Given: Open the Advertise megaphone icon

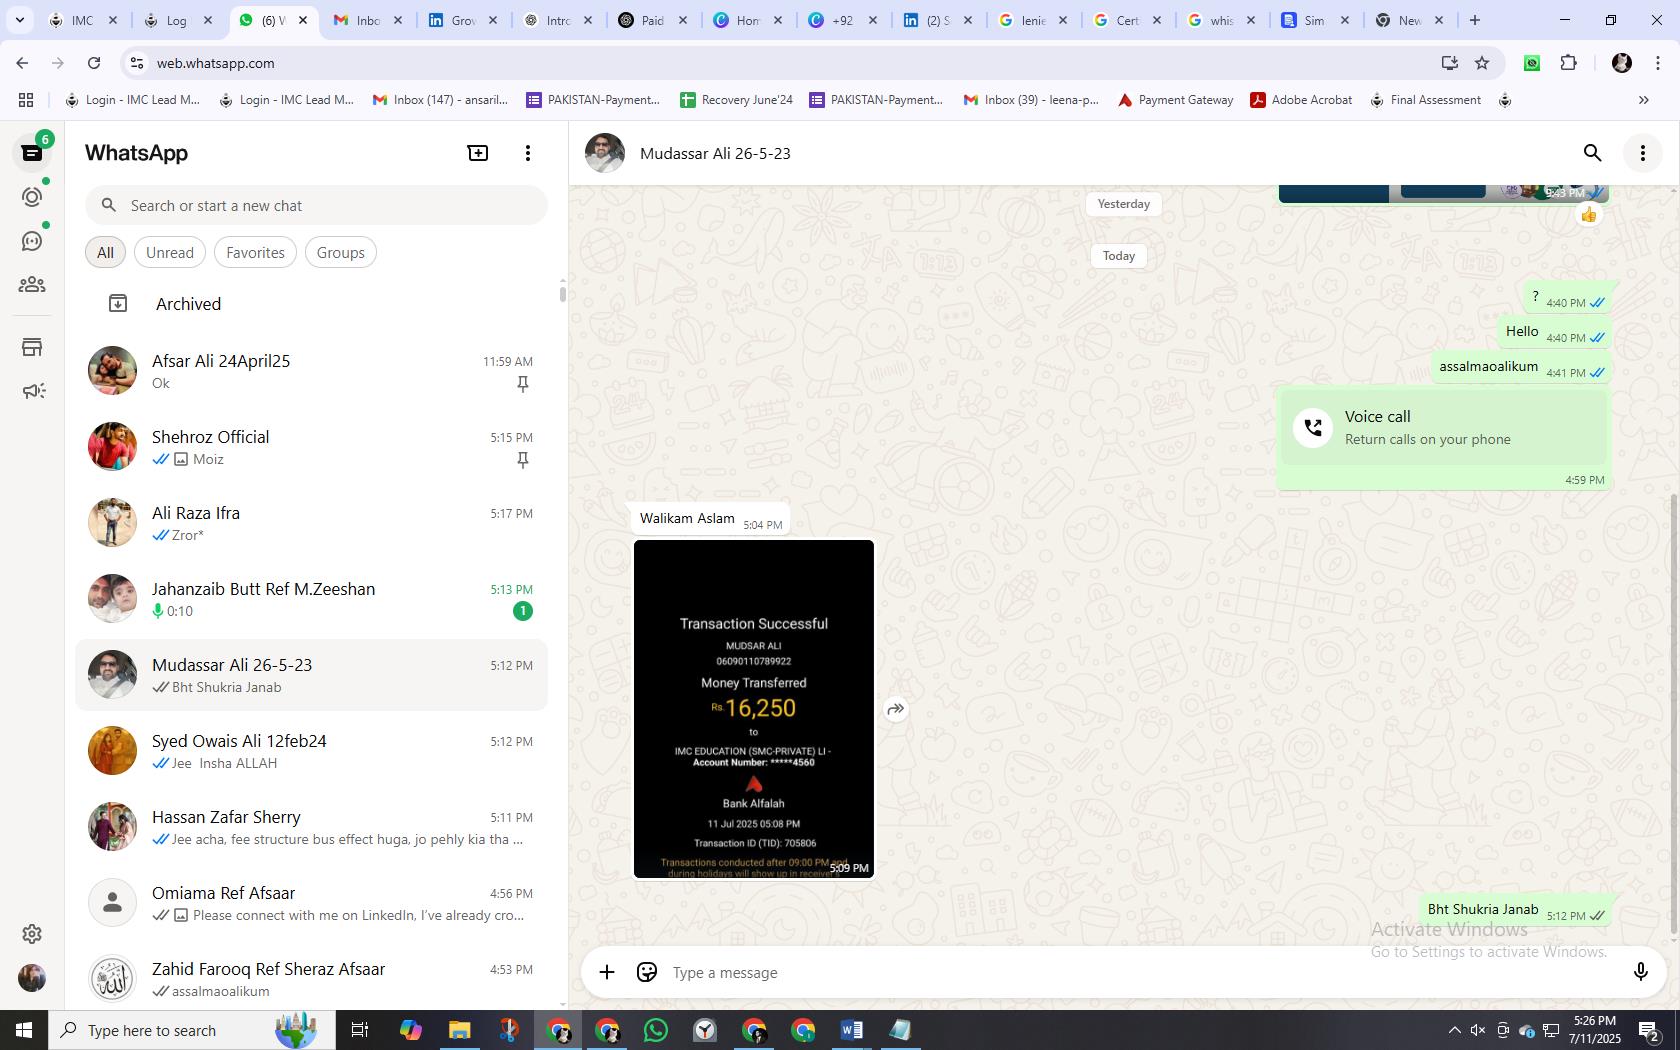Looking at the screenshot, I should [x=32, y=391].
